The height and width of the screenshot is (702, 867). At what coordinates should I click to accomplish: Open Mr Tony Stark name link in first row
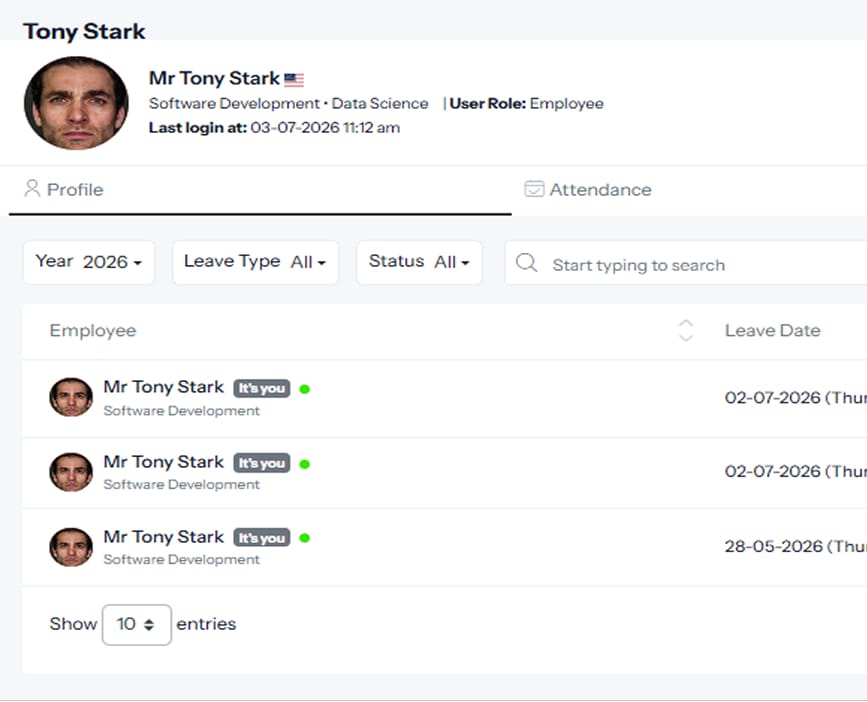click(164, 387)
